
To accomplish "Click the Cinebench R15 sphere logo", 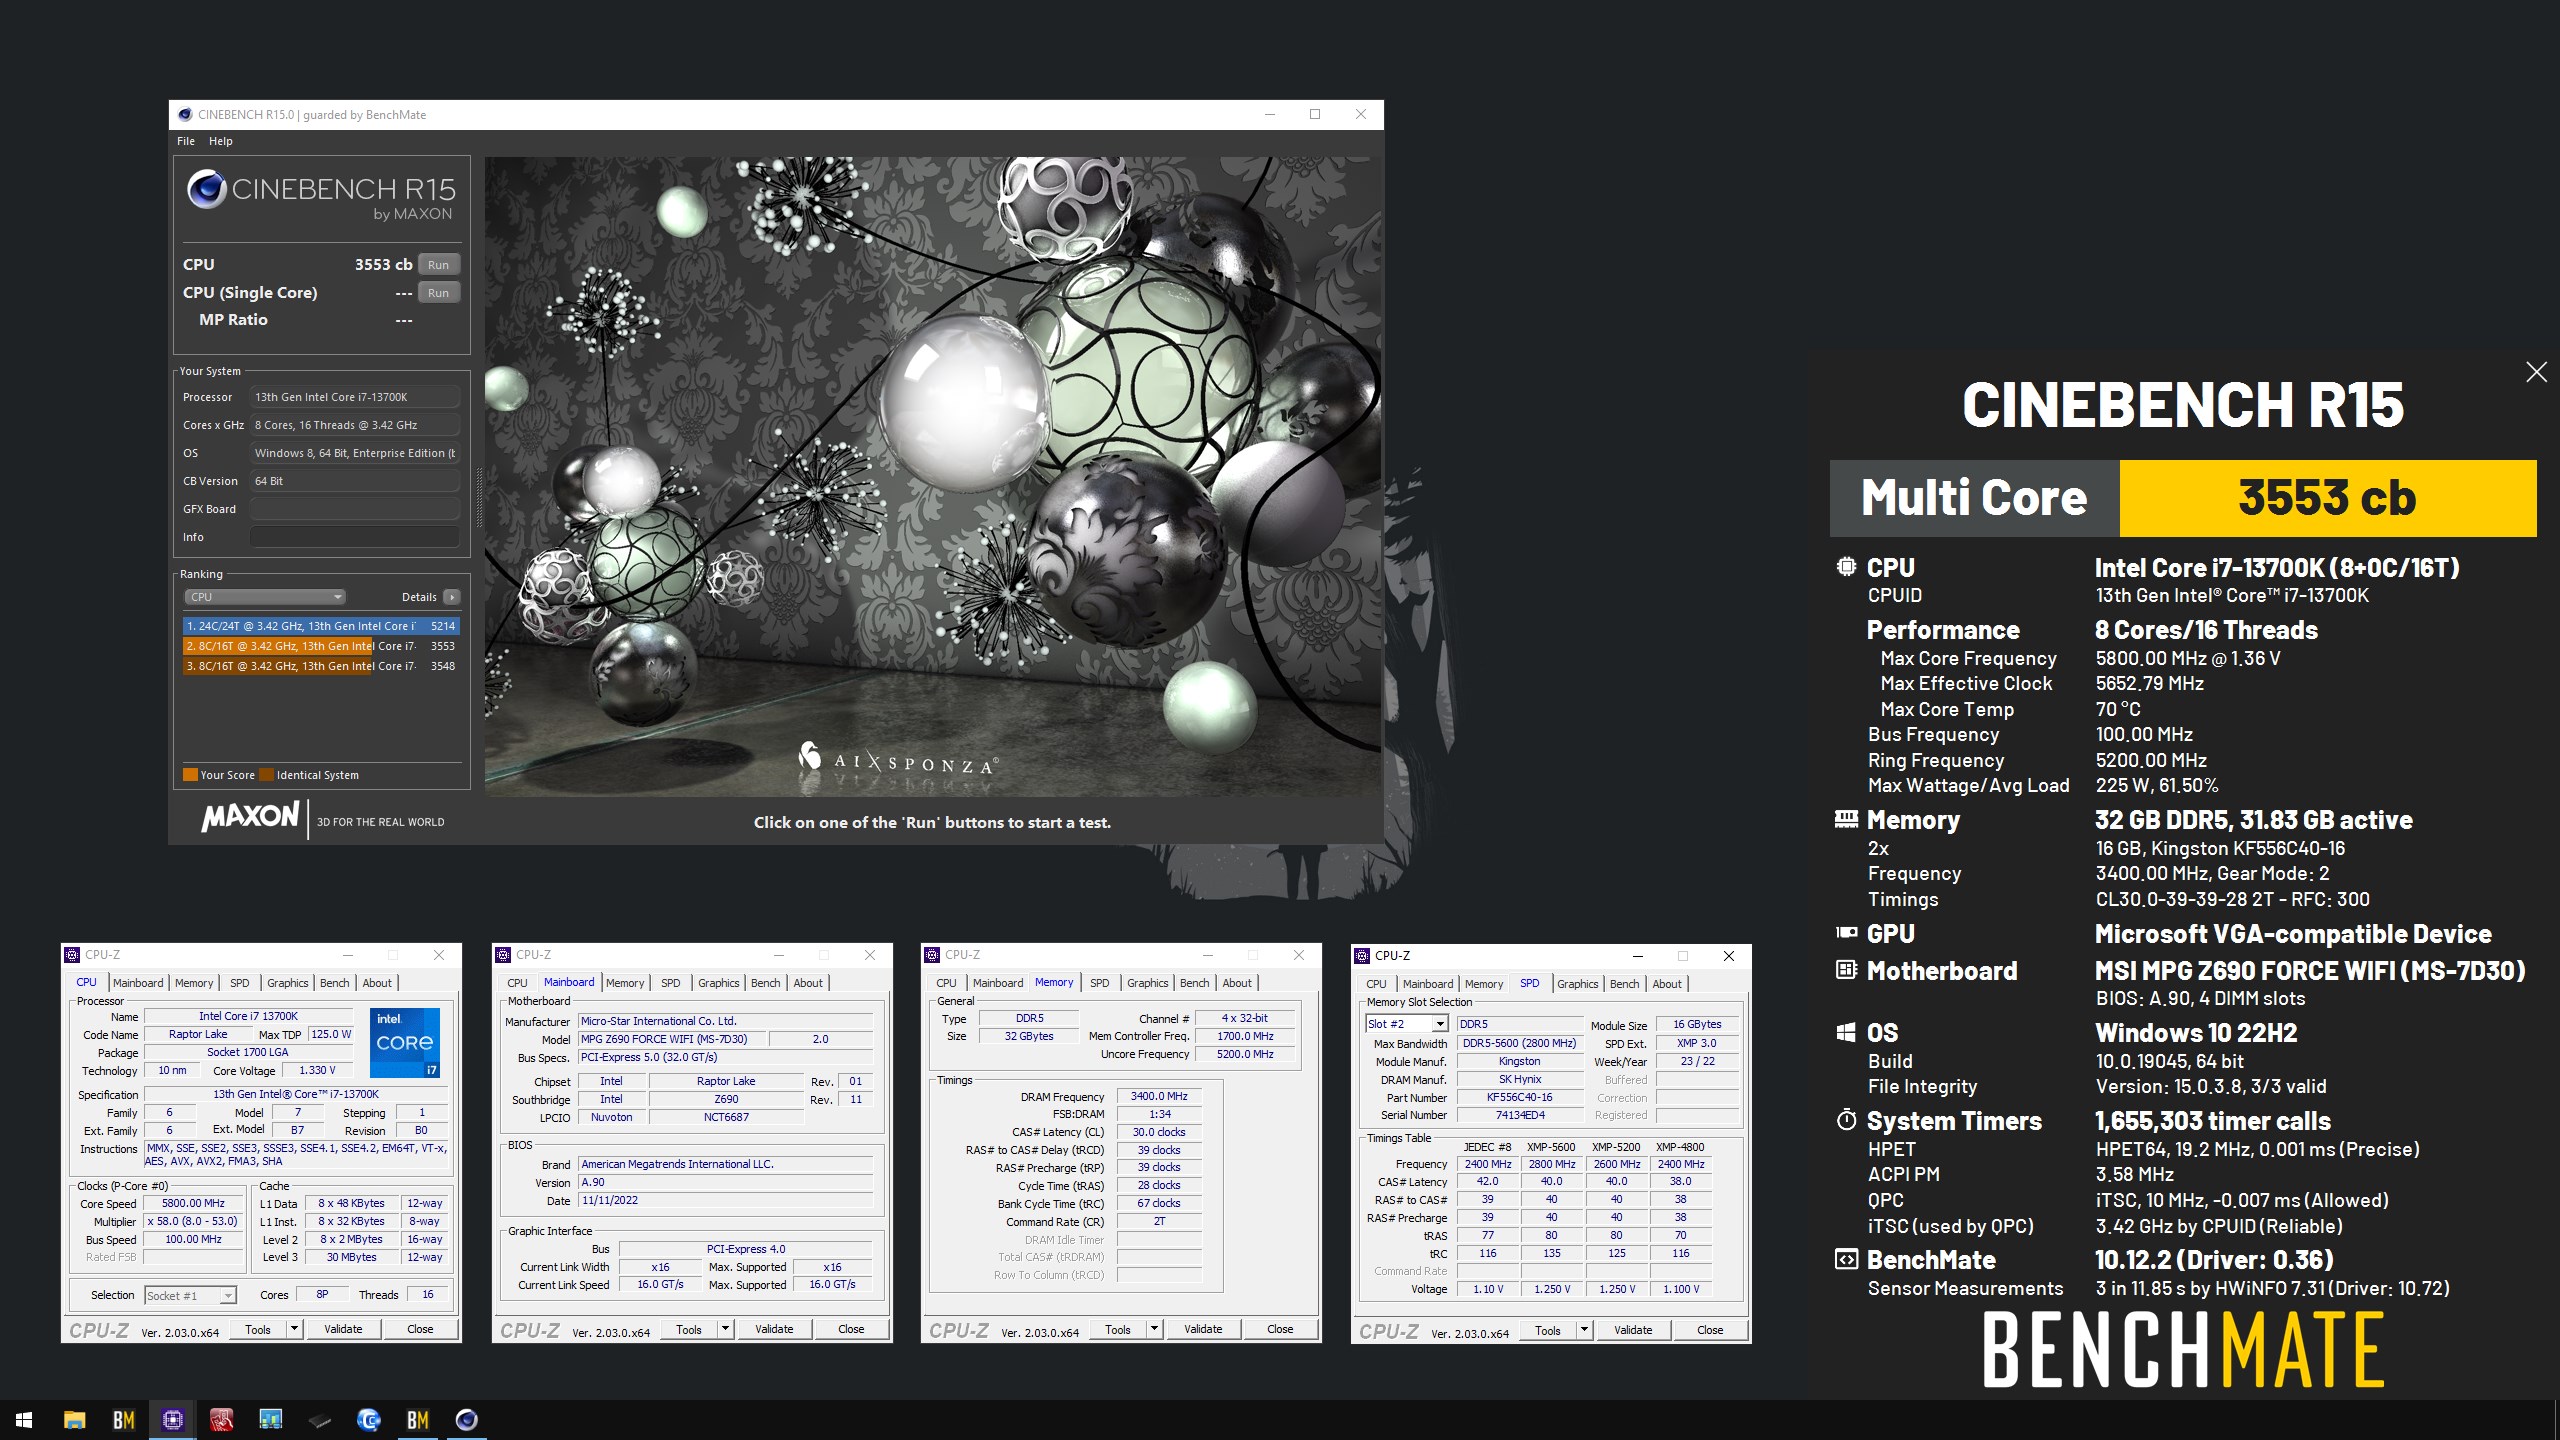I will (x=207, y=189).
